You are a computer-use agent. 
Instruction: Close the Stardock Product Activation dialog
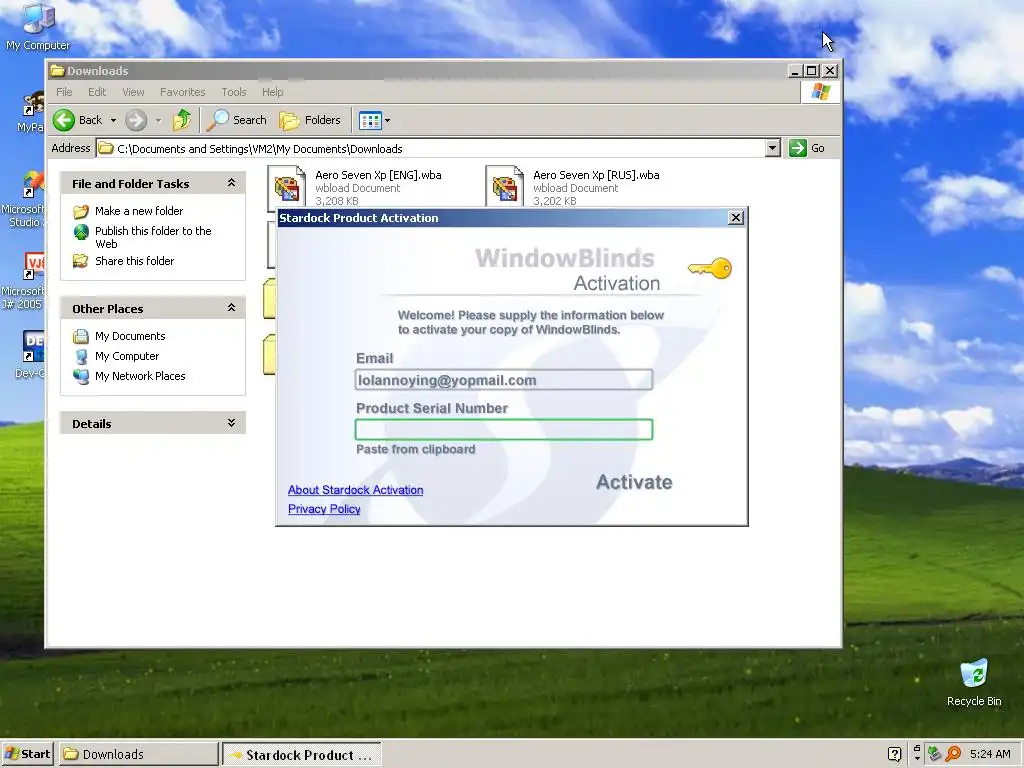(736, 217)
